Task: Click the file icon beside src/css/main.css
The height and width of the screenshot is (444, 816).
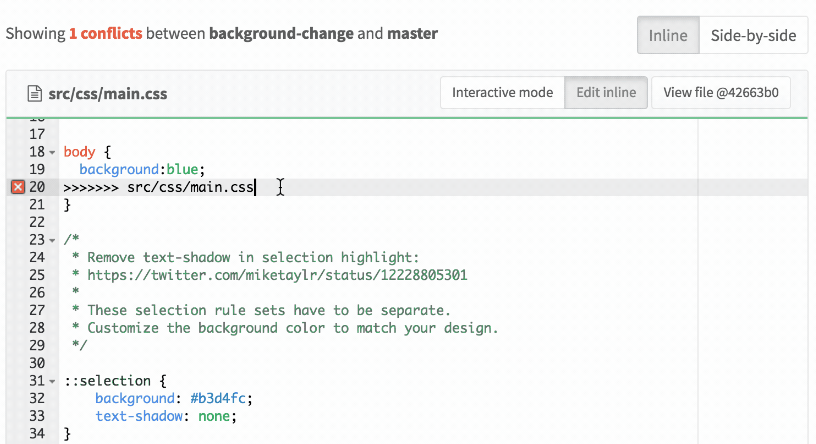Action: pos(35,94)
